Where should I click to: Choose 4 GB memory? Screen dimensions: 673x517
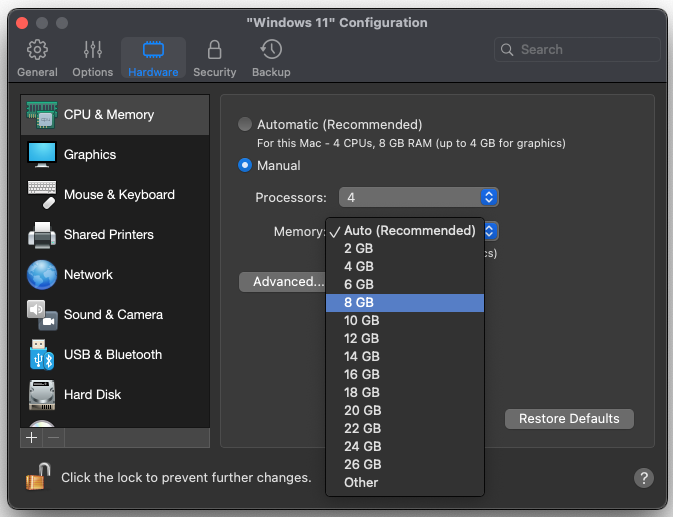click(x=405, y=266)
